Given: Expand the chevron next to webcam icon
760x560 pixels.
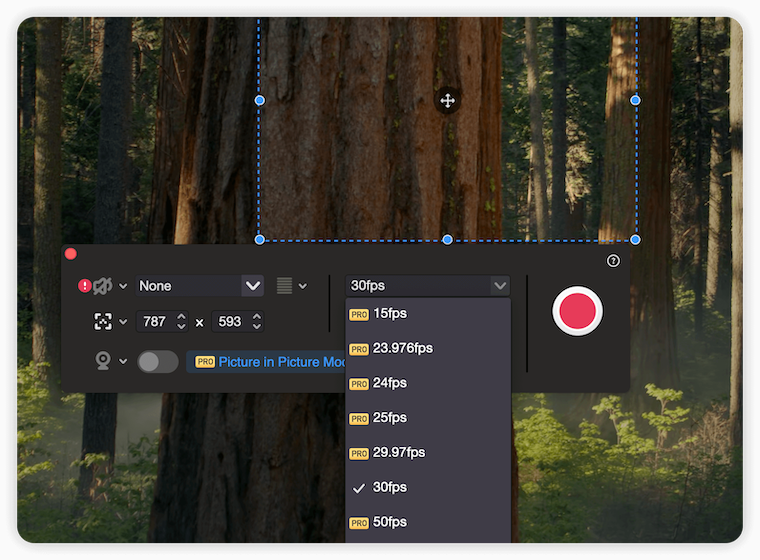Looking at the screenshot, I should pyautogui.click(x=123, y=361).
